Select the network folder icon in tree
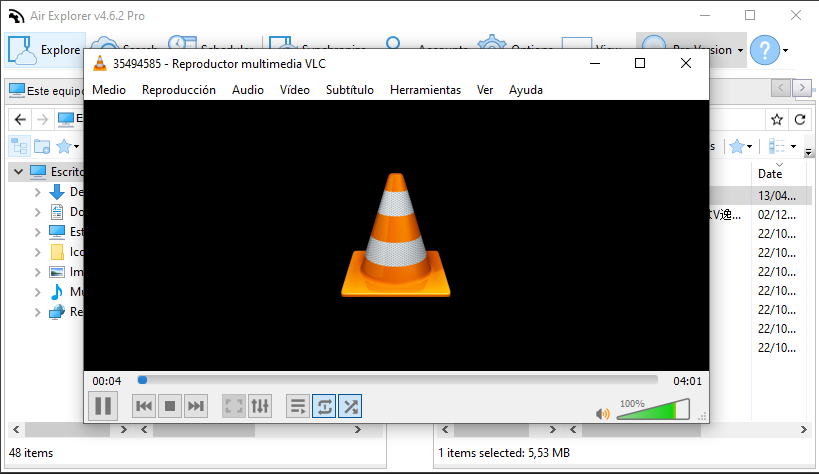The width and height of the screenshot is (819, 474). pyautogui.click(x=56, y=312)
